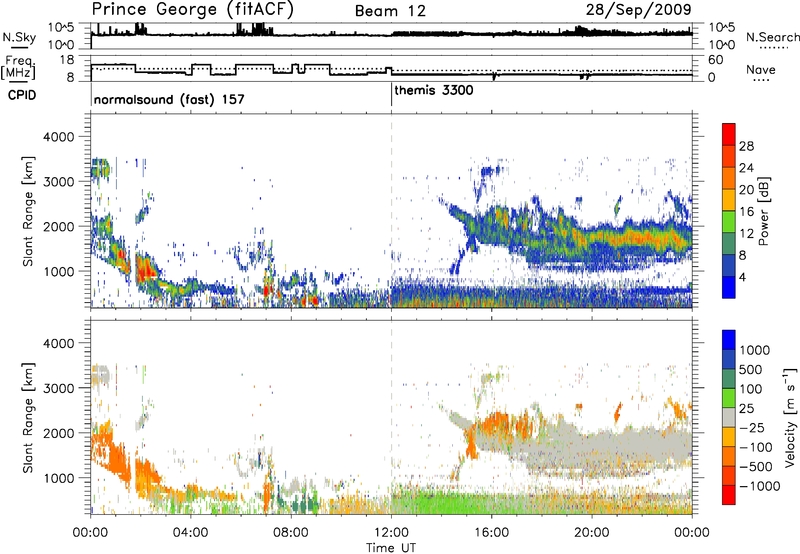This screenshot has height=554, width=800.
Task: Click the 'Power [dB]' colorbar label
Action: coord(763,211)
